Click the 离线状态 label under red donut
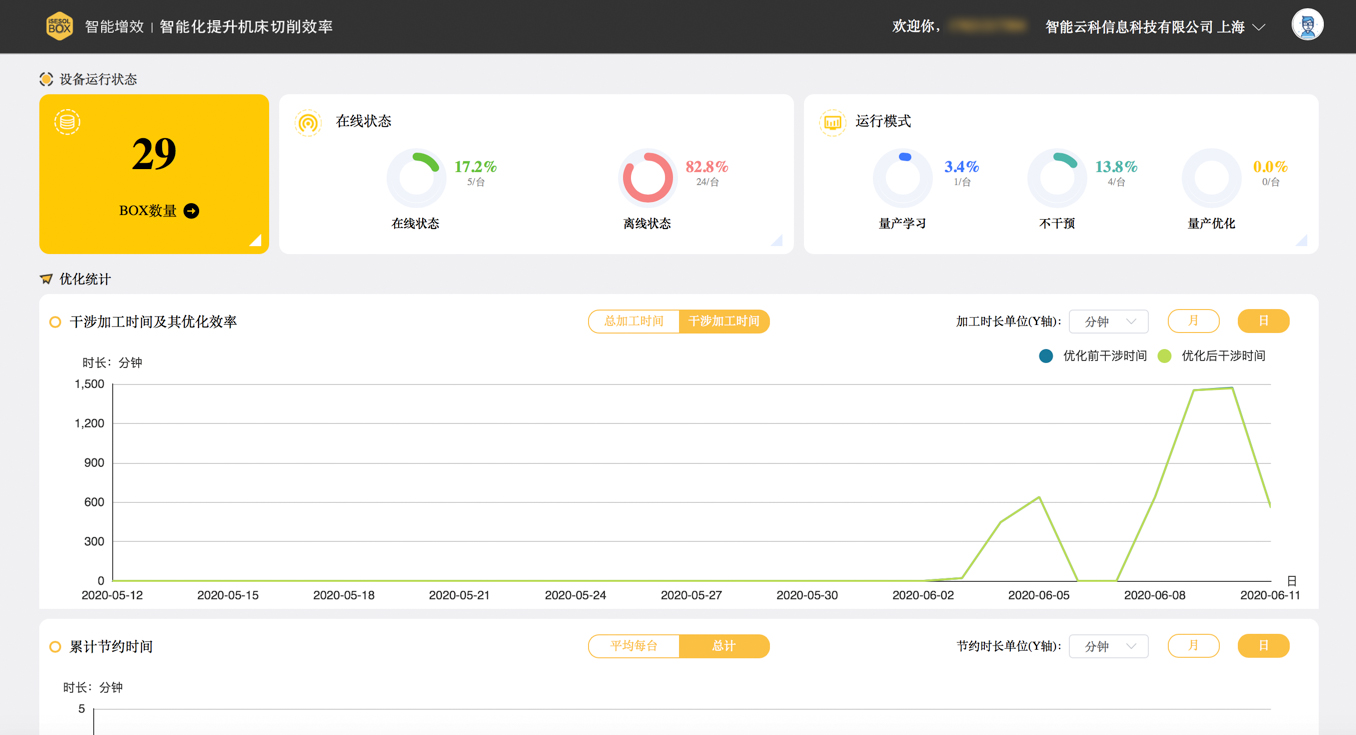 click(x=647, y=223)
